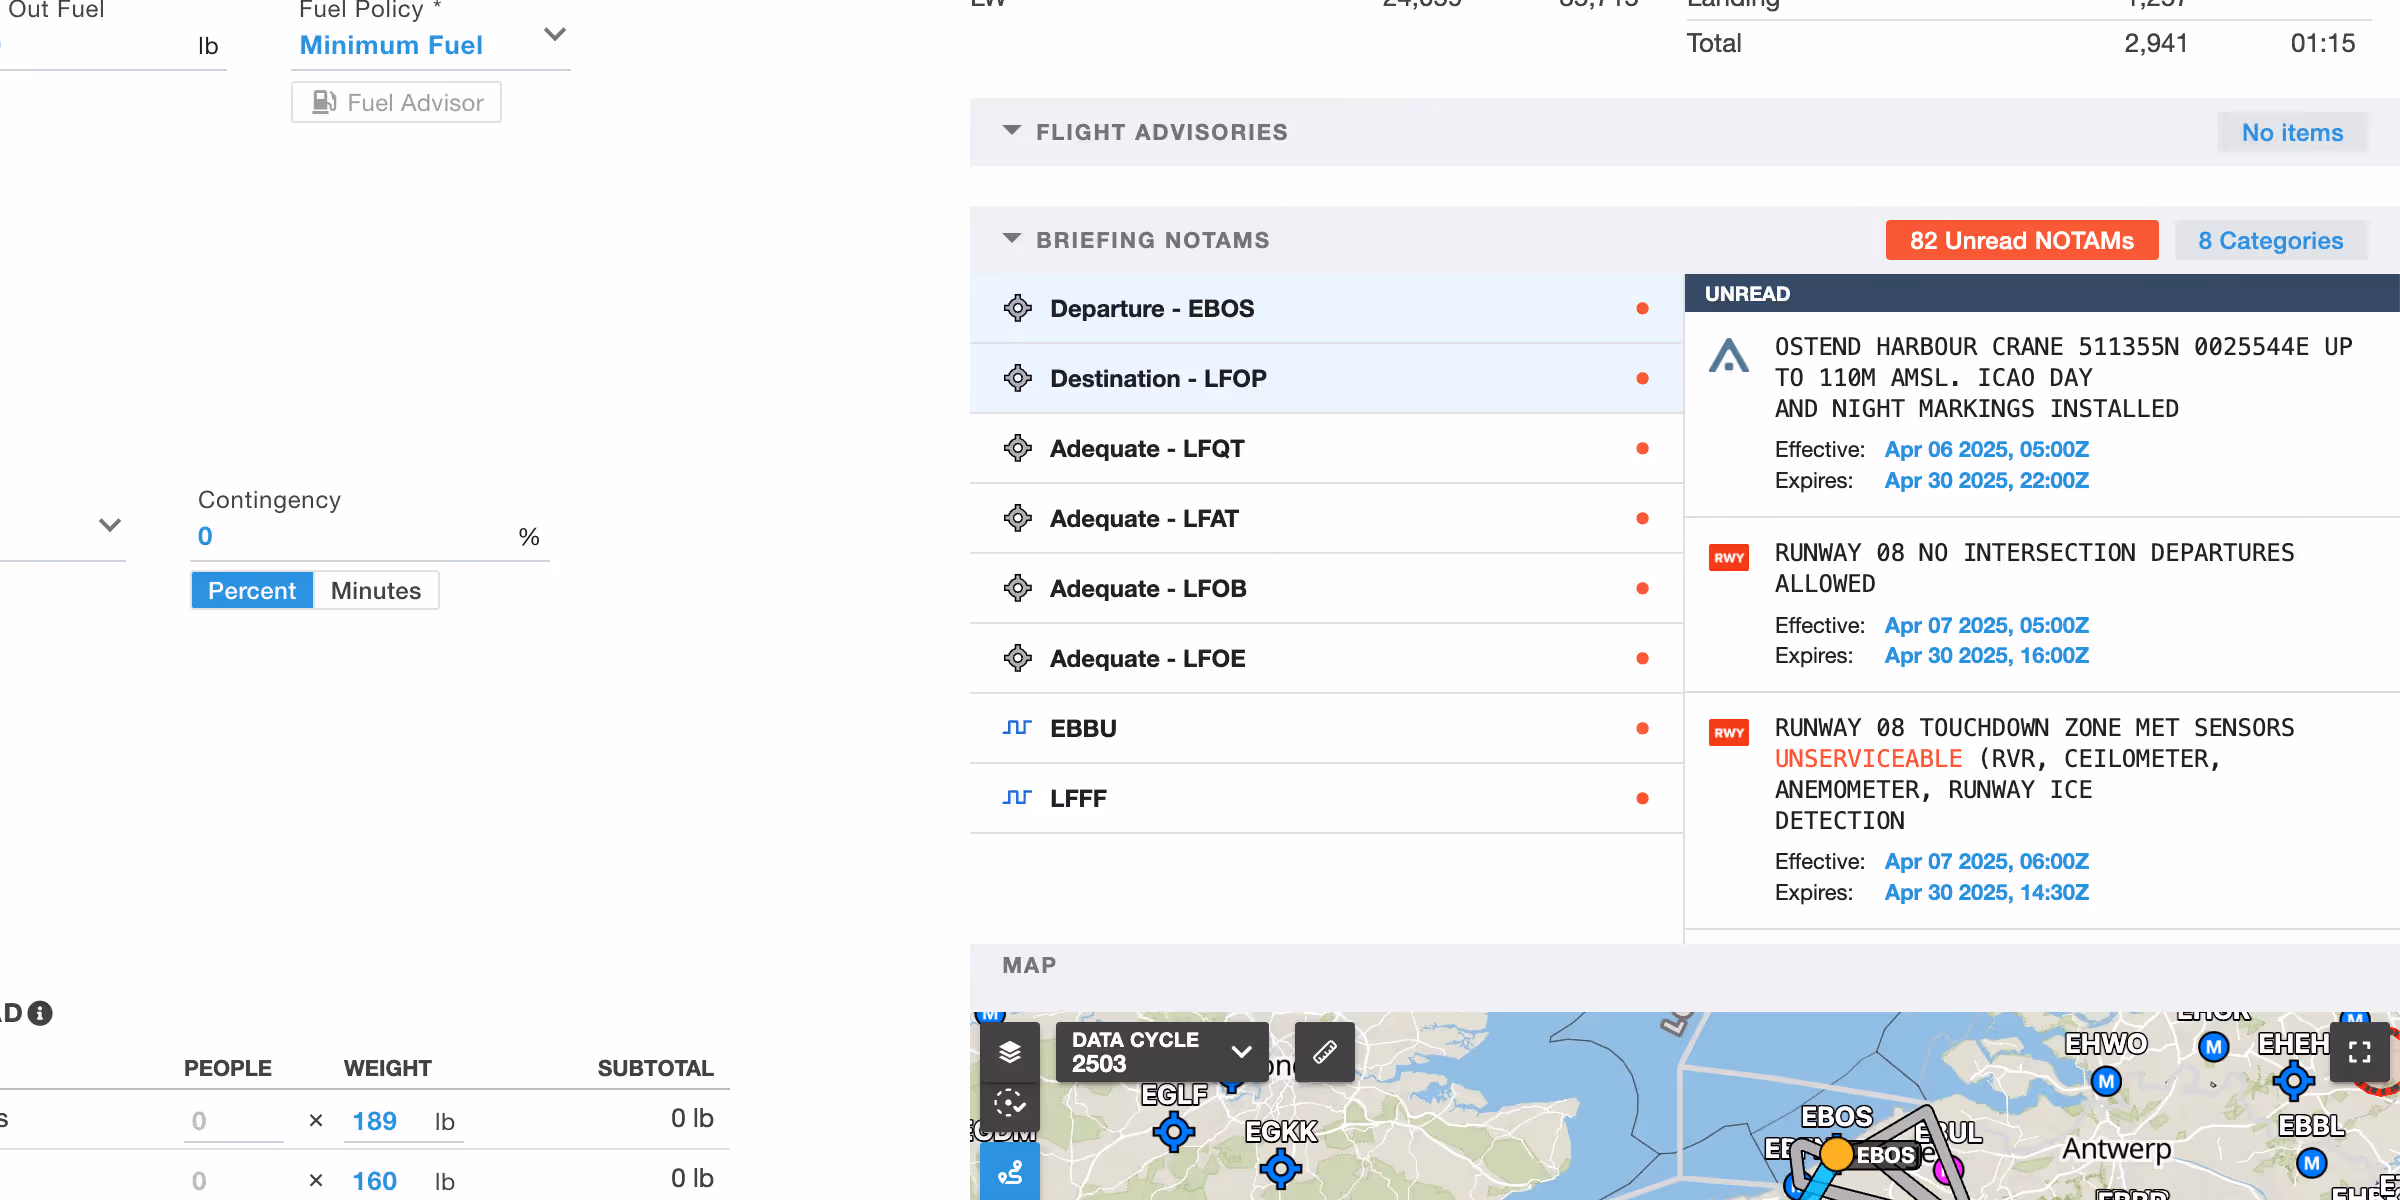Click the payload info icon

pos(40,1013)
